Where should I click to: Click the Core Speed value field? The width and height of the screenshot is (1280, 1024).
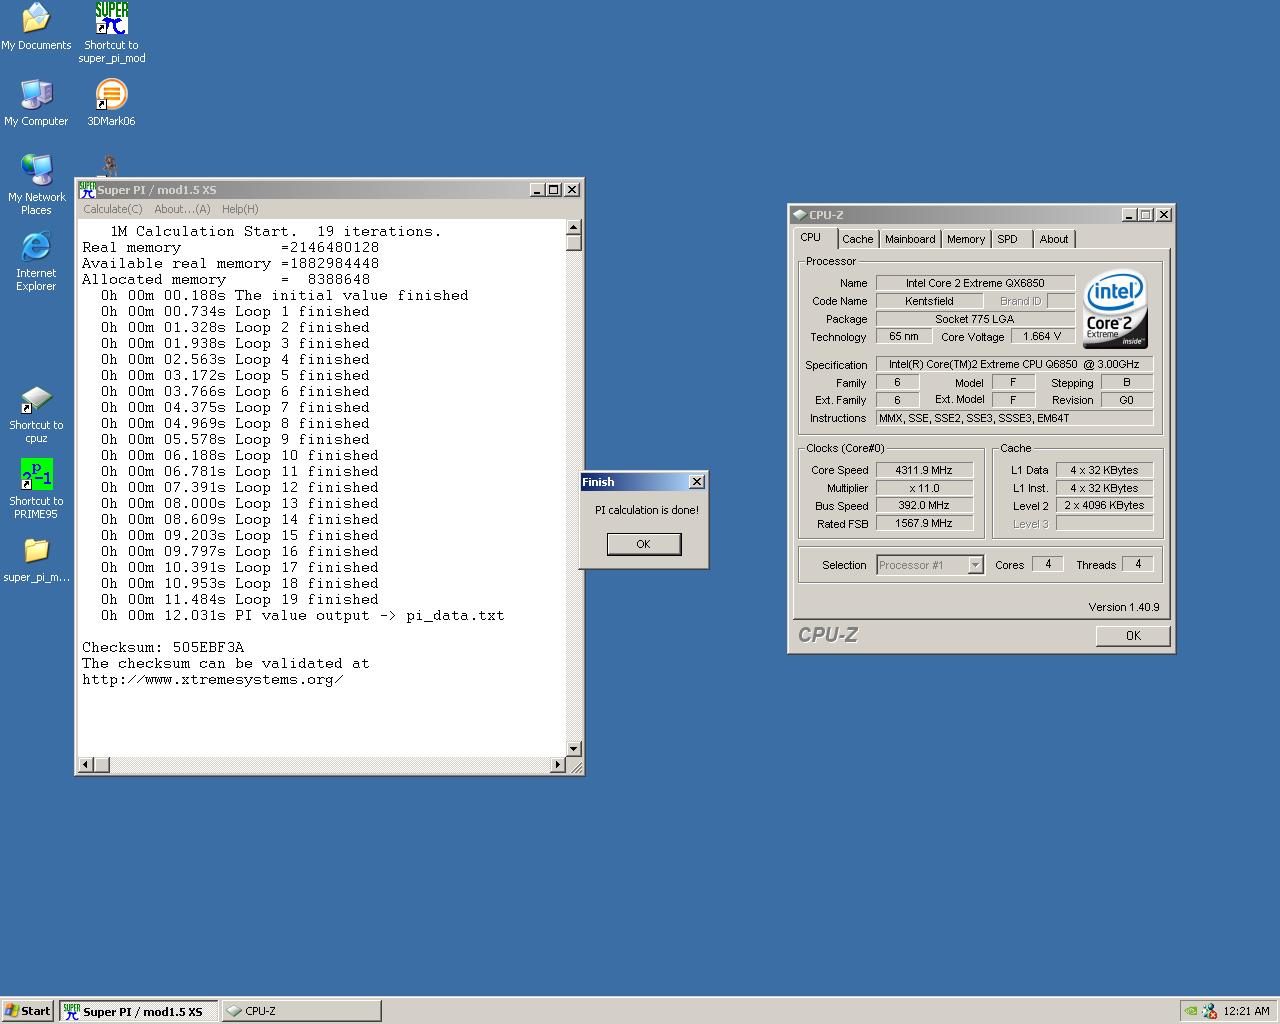pos(924,470)
